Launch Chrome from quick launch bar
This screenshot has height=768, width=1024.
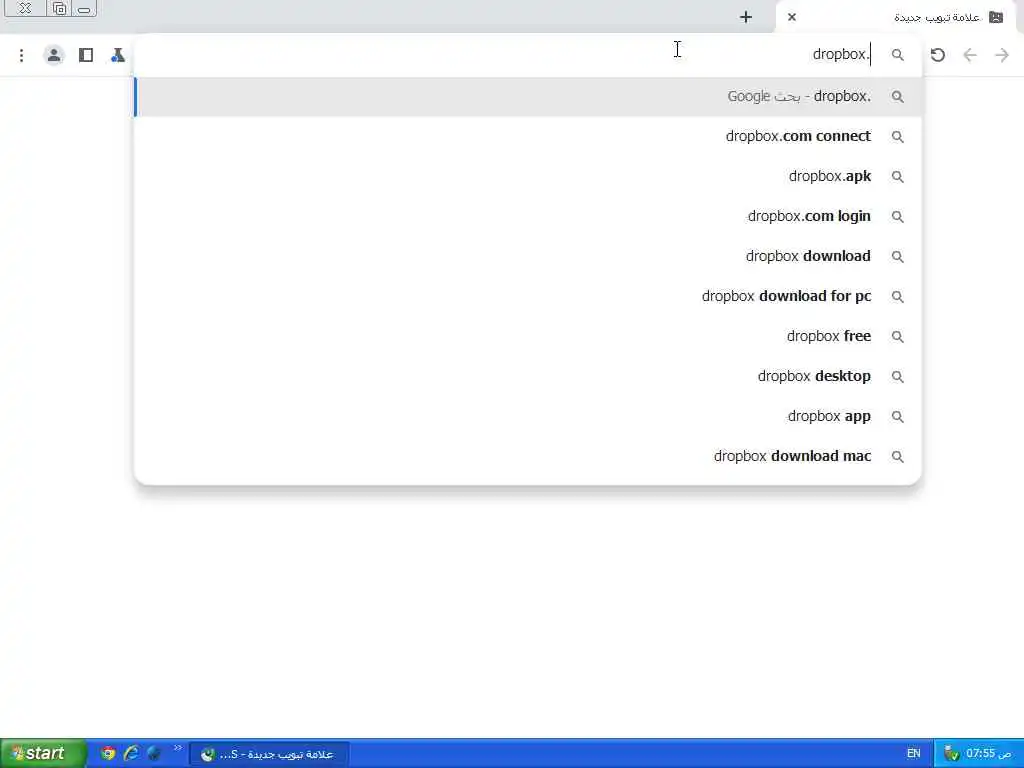(108, 754)
